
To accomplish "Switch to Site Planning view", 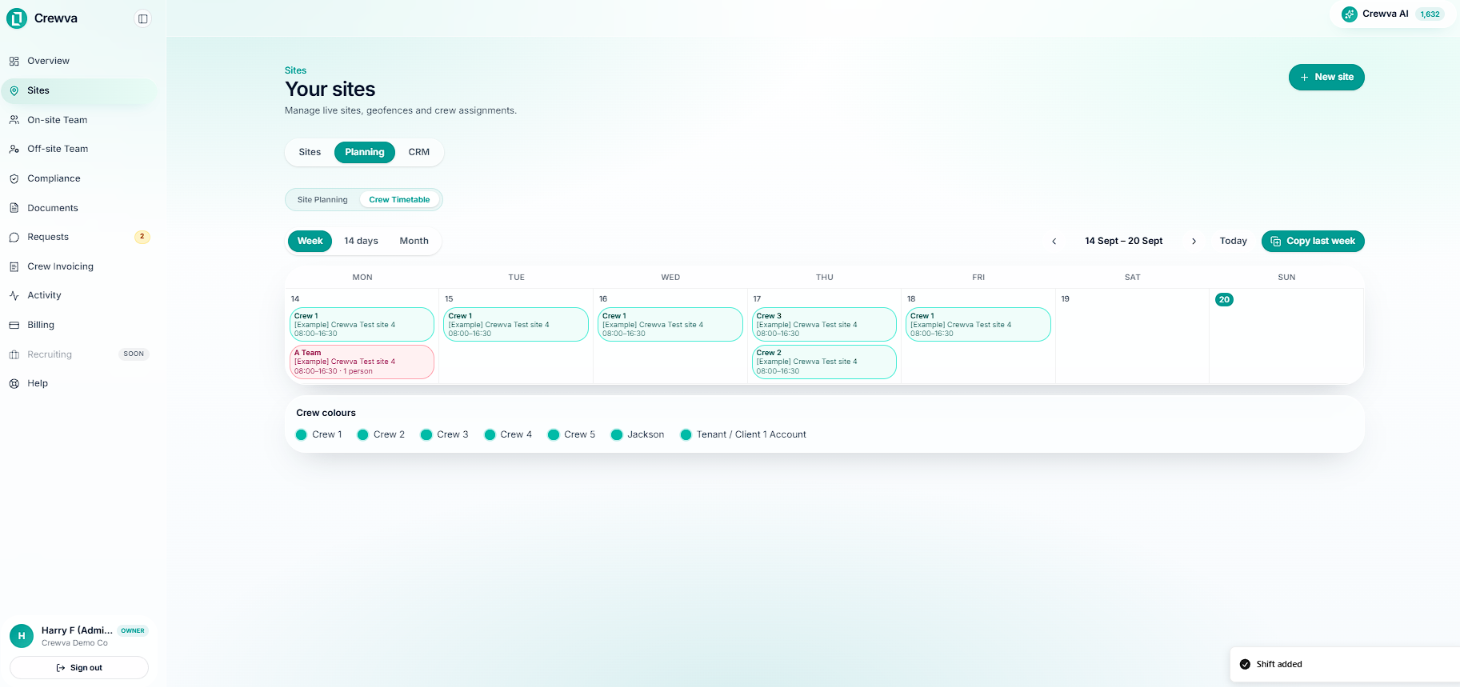I will click(322, 200).
